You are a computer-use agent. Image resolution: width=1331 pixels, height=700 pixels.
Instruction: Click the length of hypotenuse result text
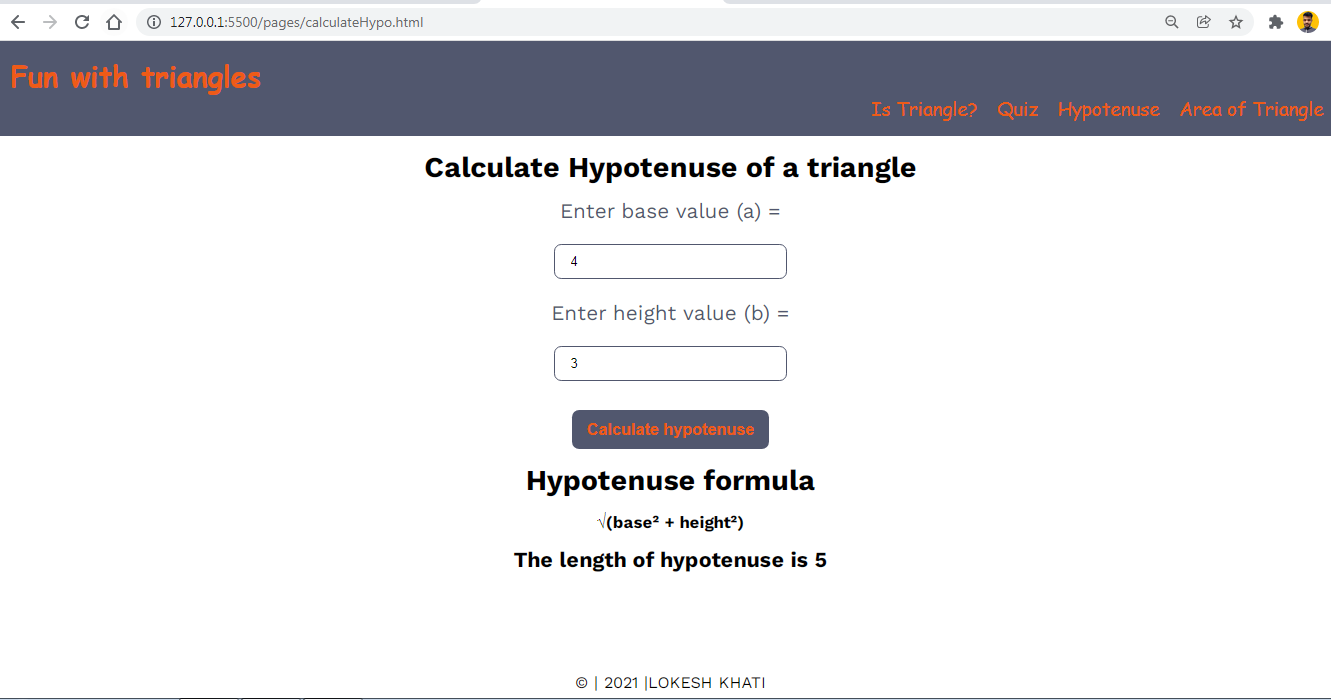670,560
